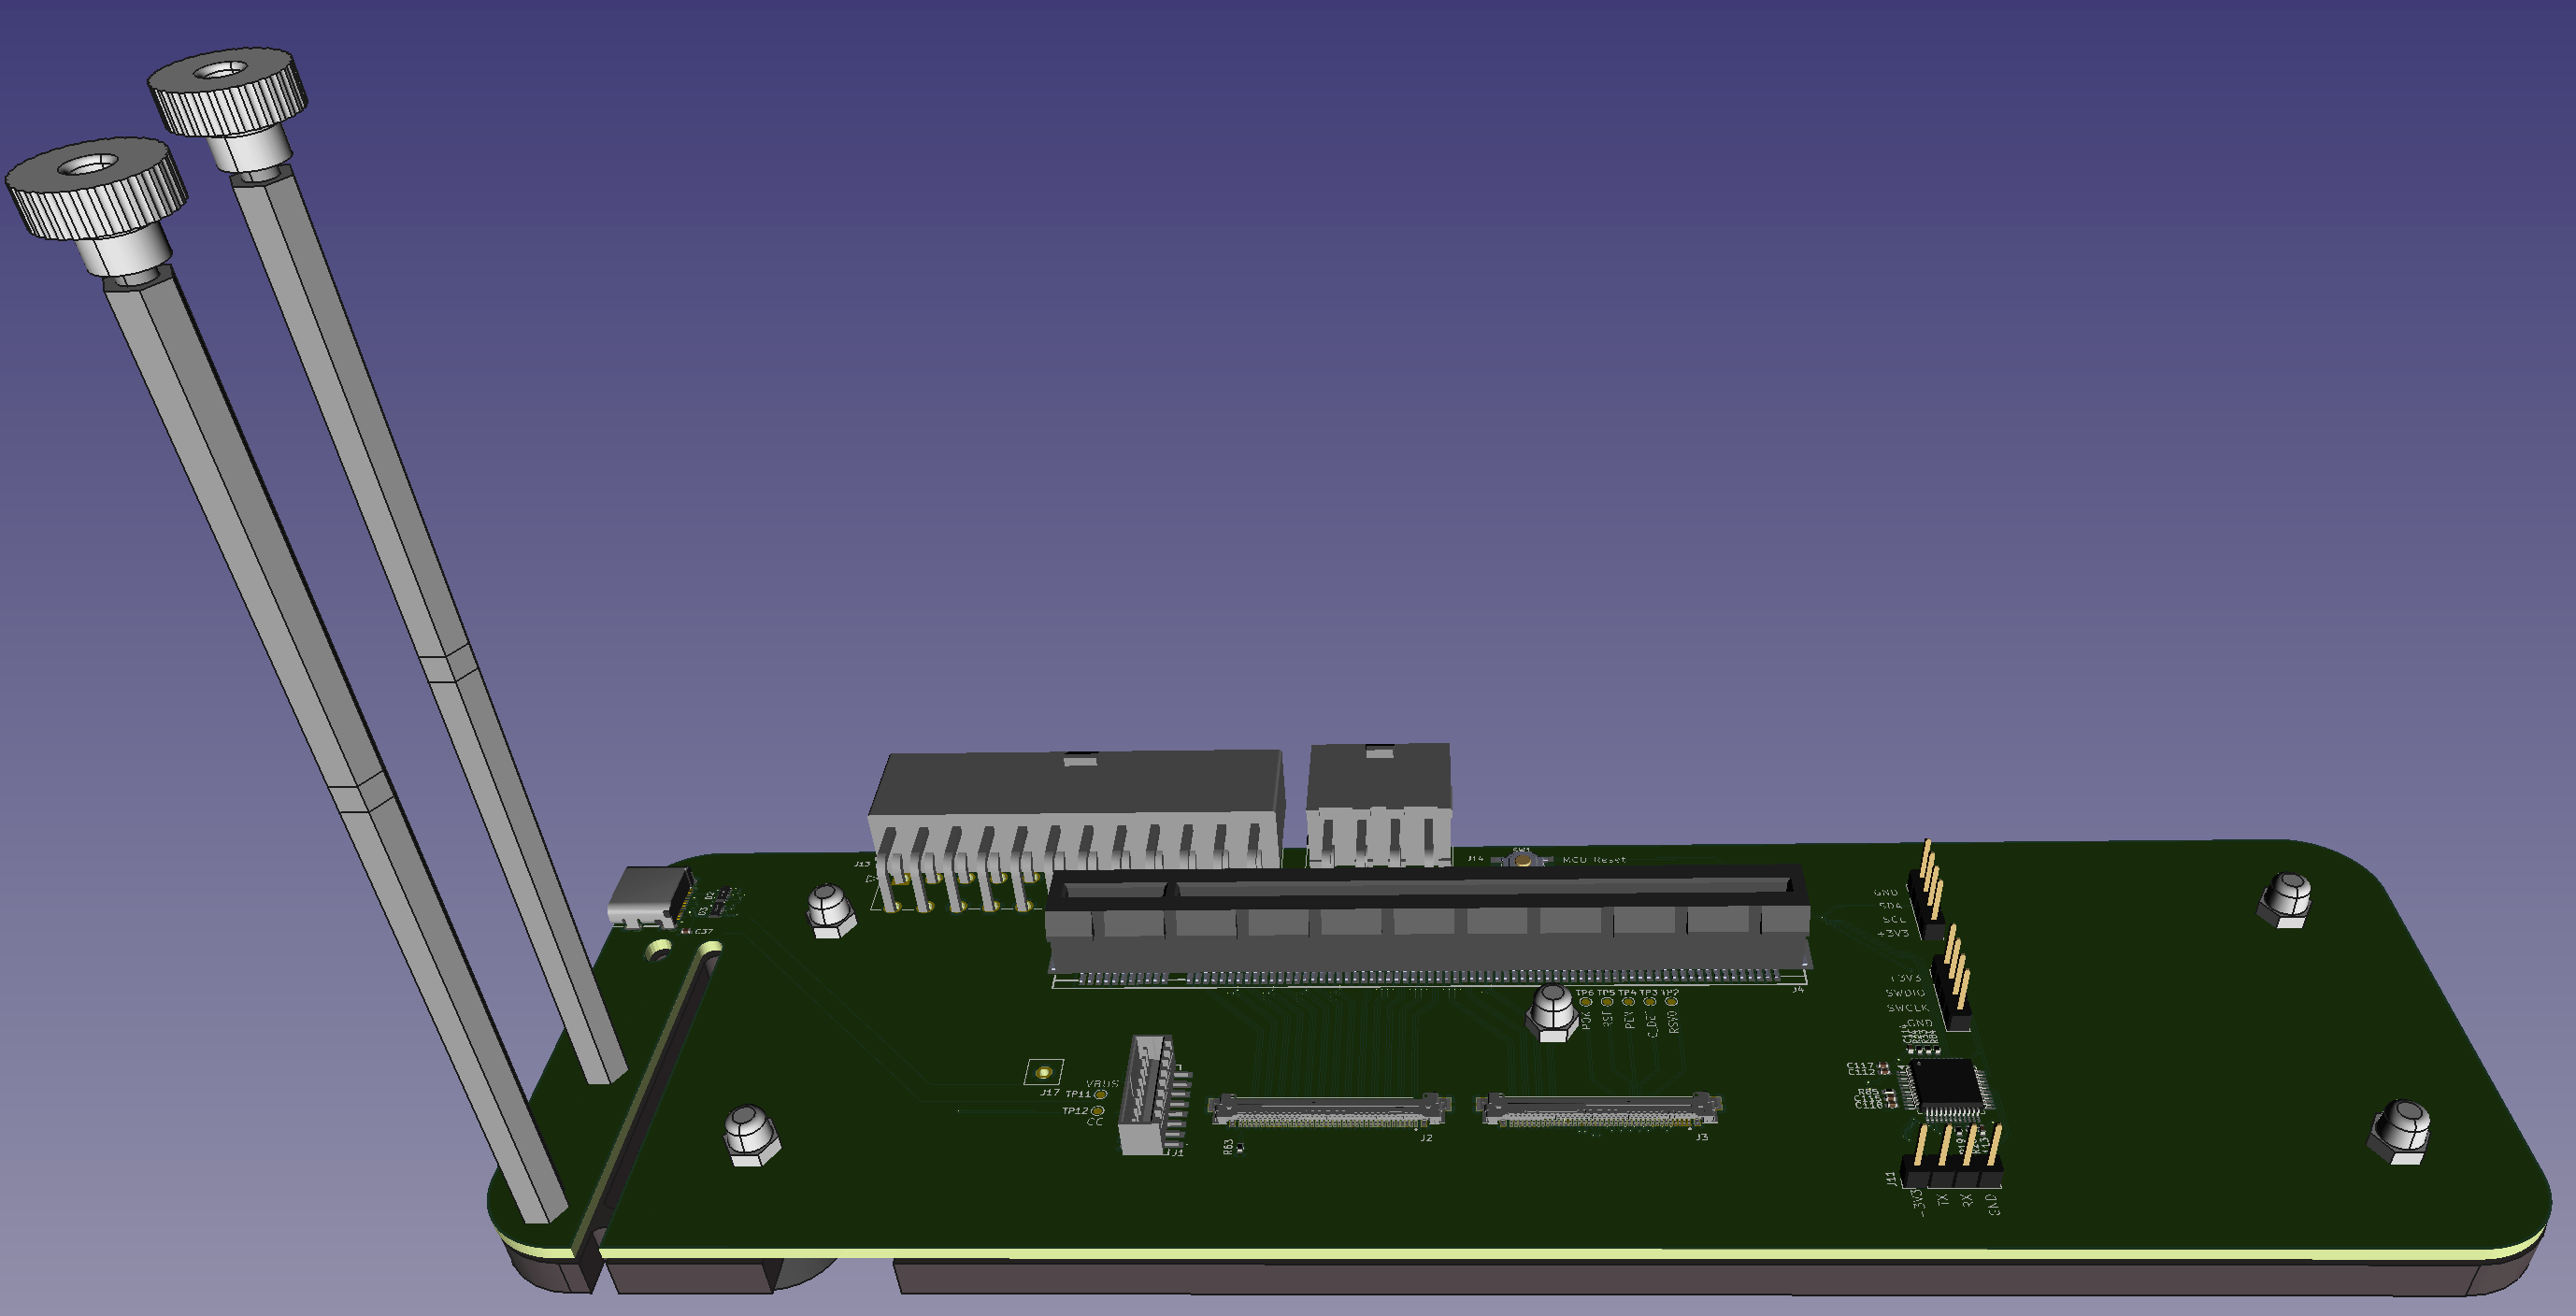Click the long black PCIe slot J4
The image size is (2576, 1316).
click(x=1428, y=920)
